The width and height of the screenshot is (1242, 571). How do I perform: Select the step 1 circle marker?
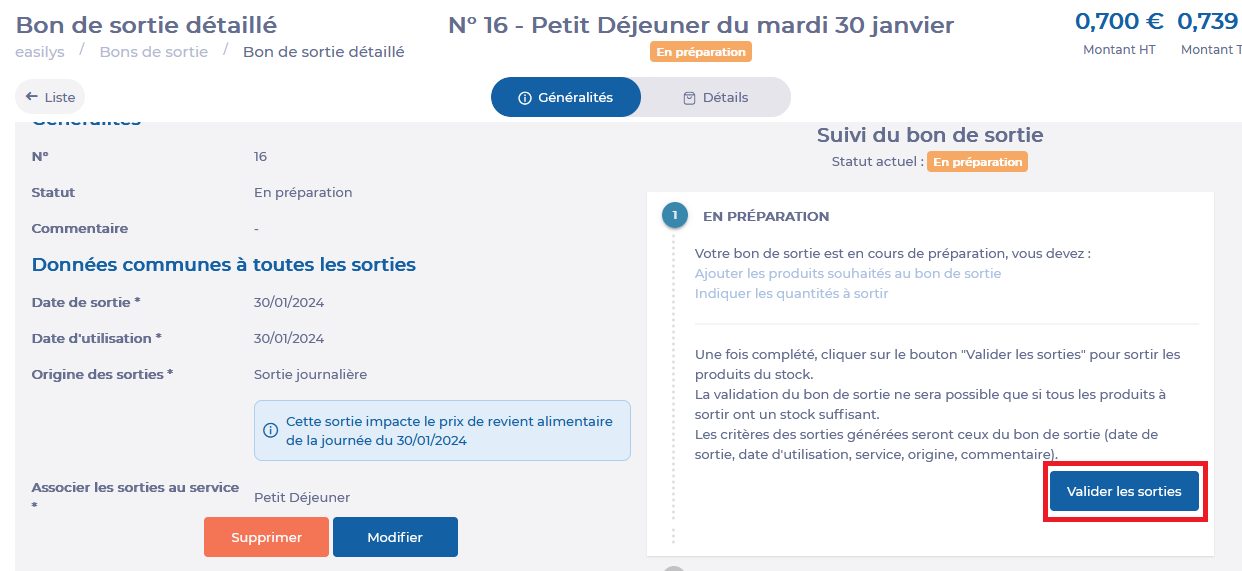(675, 215)
